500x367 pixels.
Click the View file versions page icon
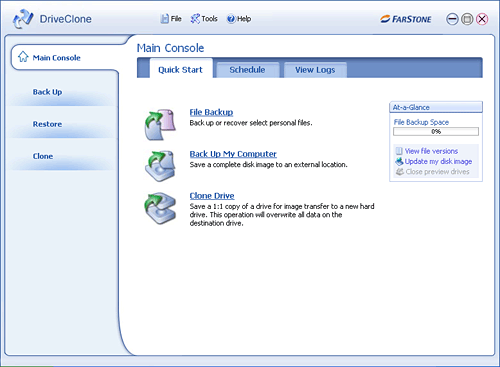(399, 151)
